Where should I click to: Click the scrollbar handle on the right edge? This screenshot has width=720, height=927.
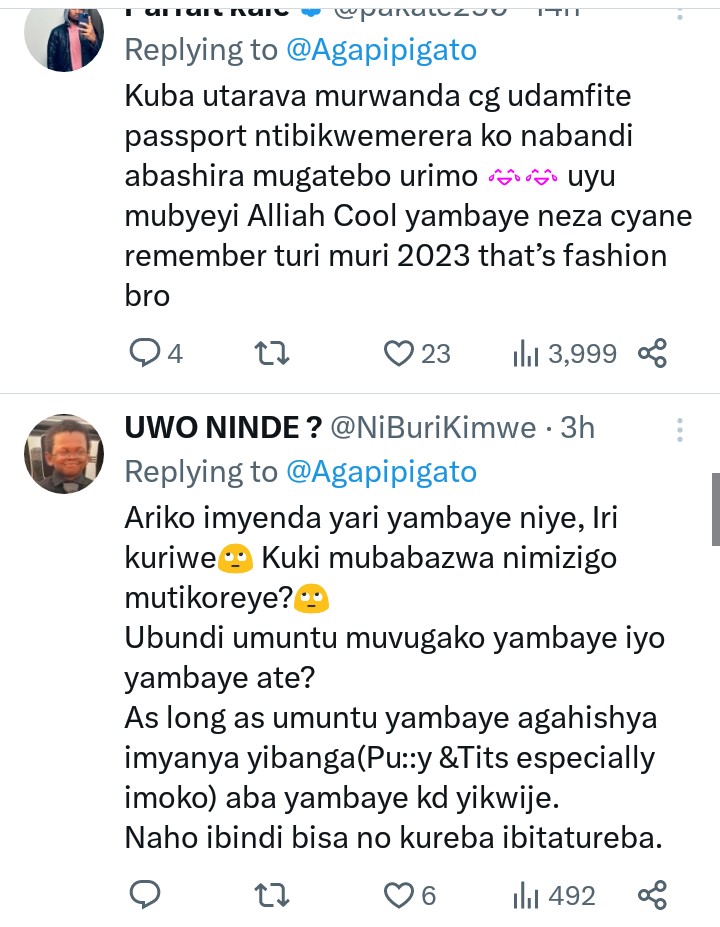pos(715,508)
